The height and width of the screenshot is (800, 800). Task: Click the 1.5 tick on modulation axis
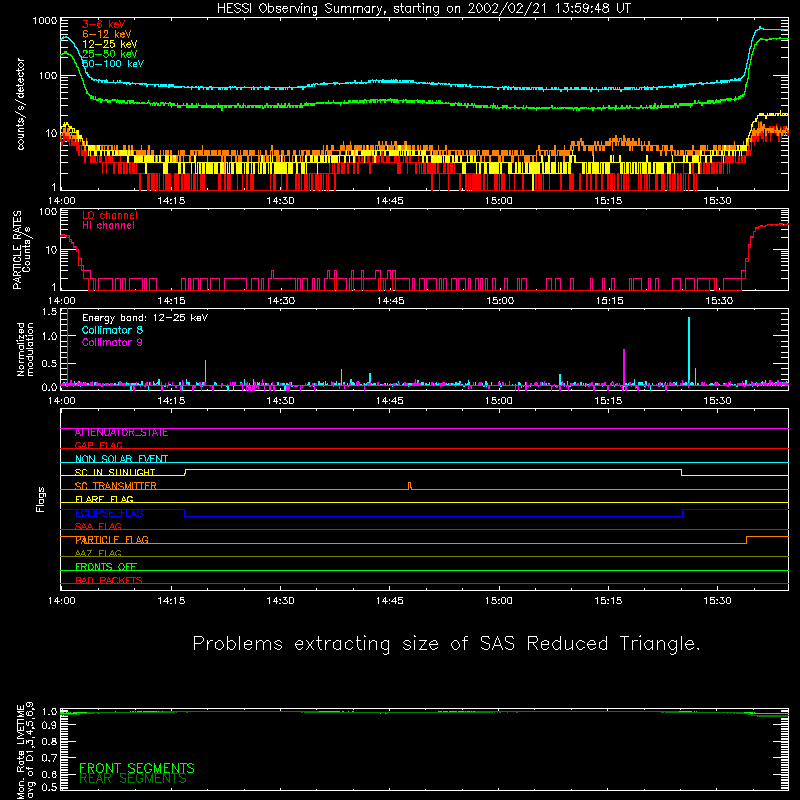point(49,312)
